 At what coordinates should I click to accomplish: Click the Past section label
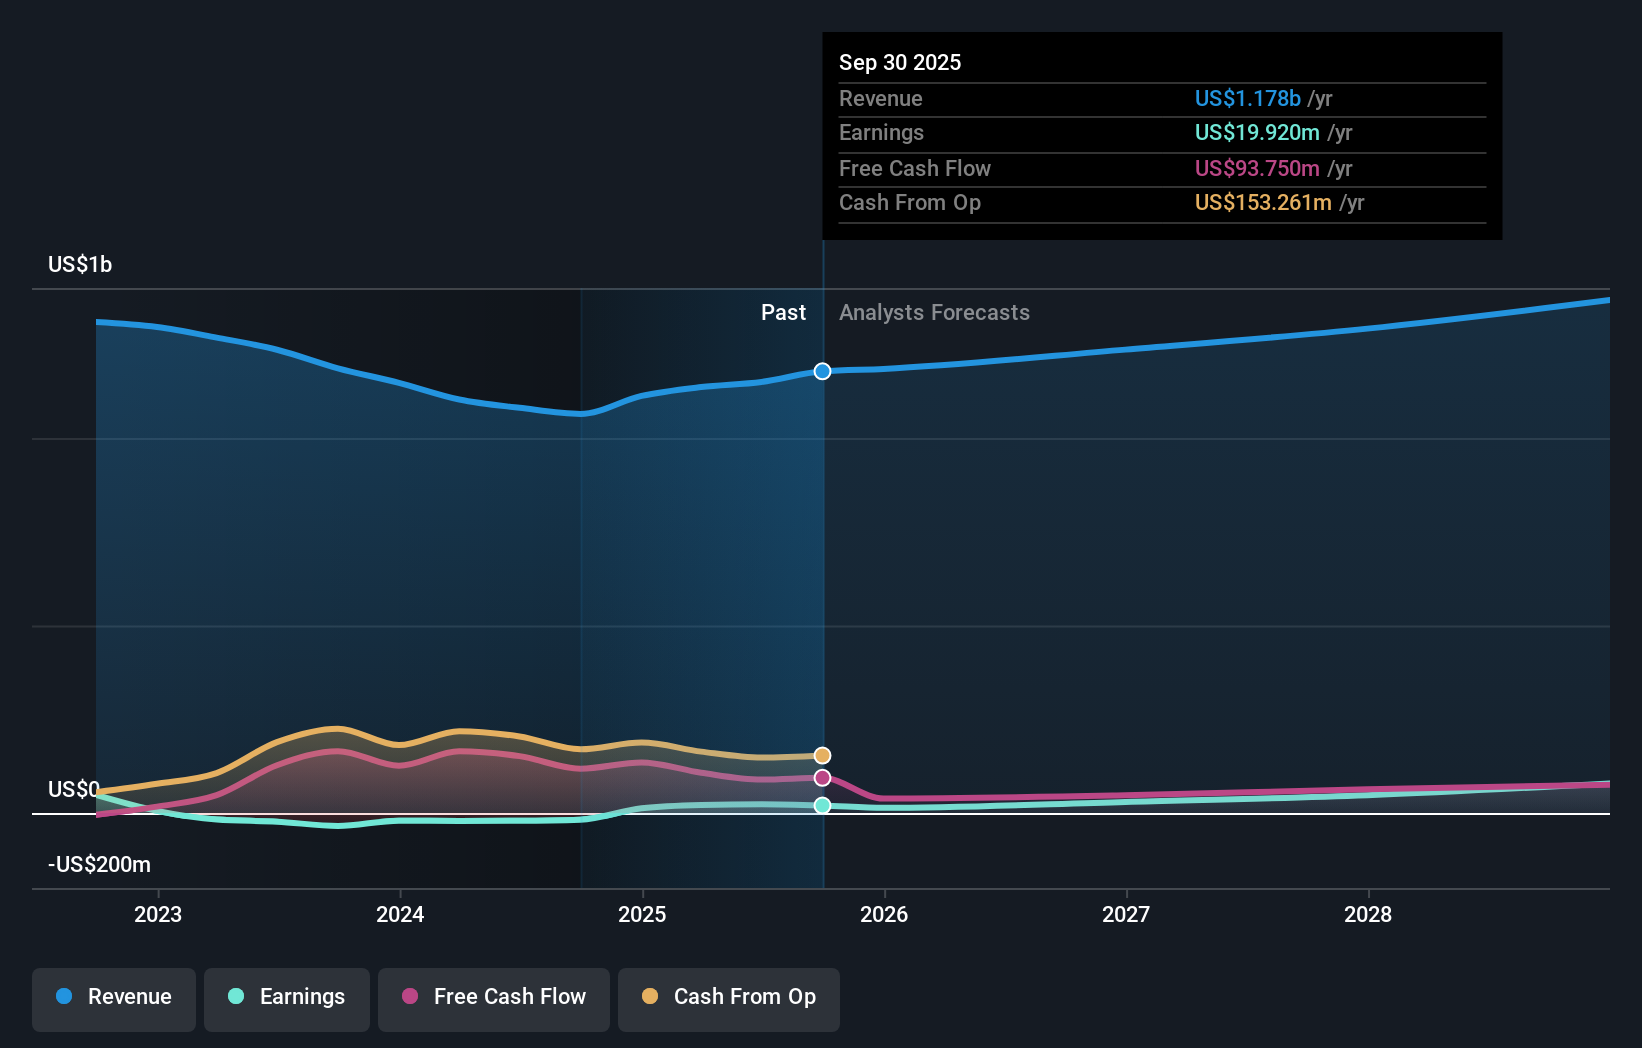(783, 313)
